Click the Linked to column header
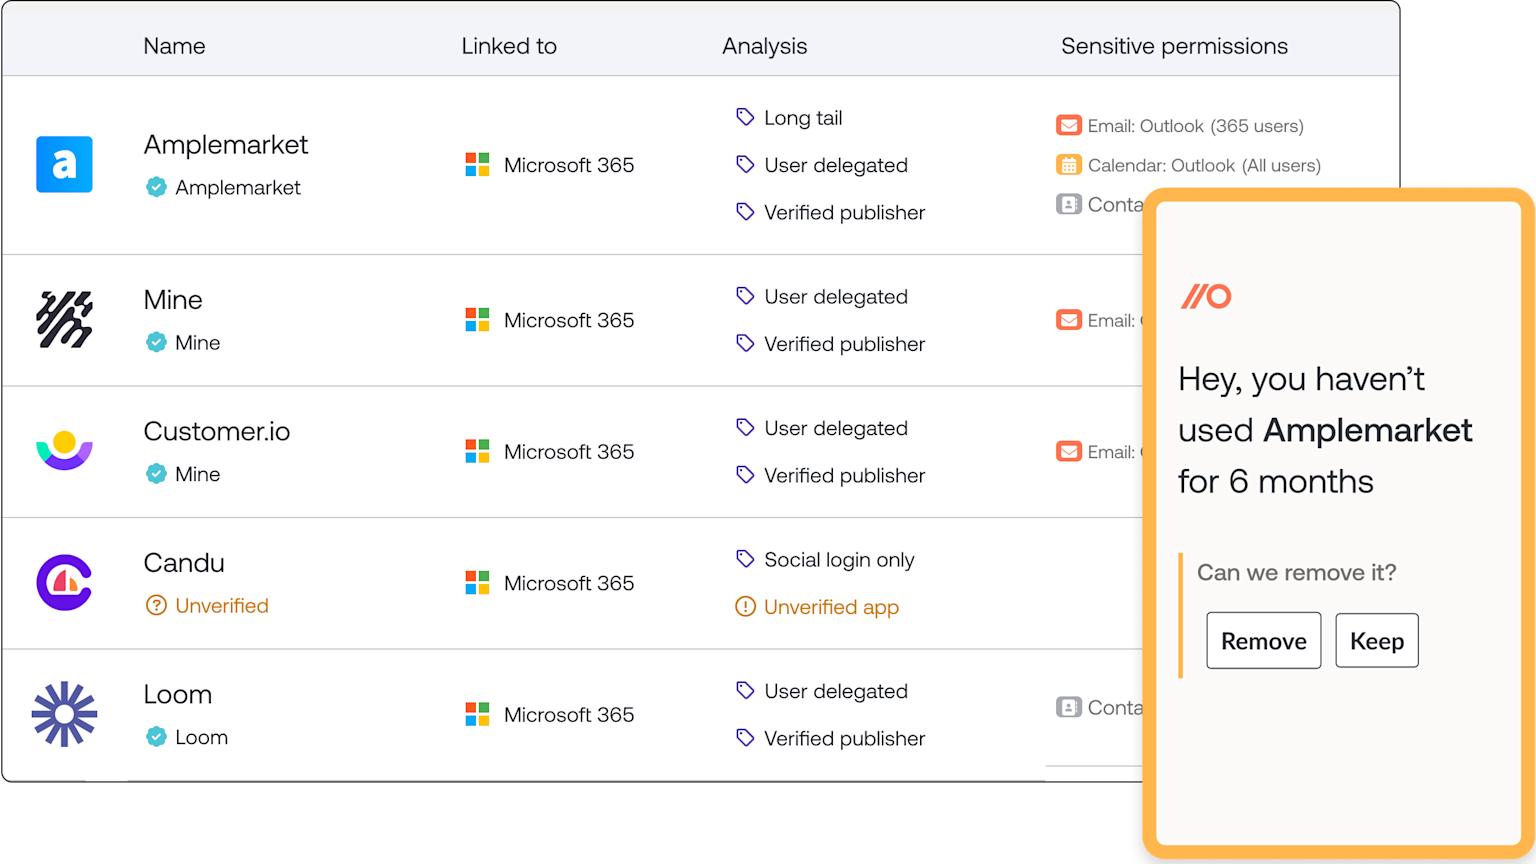Viewport: 1536px width, 864px height. [509, 46]
